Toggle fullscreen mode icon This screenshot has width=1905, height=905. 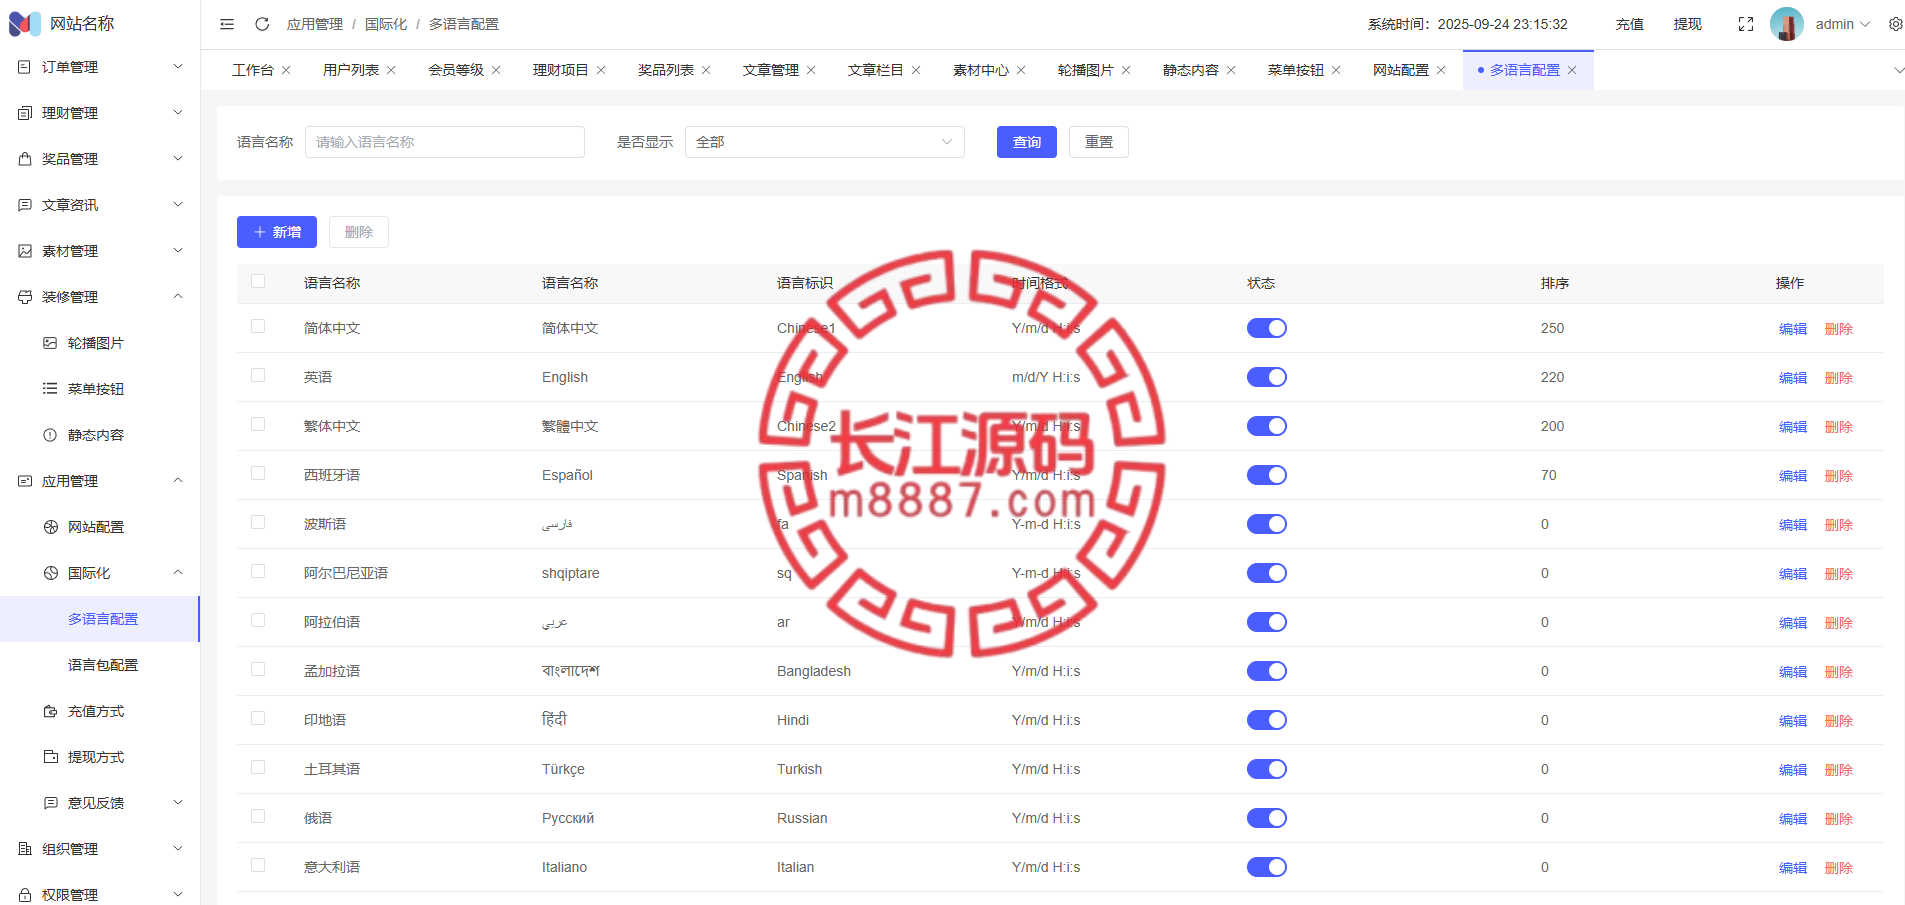point(1746,24)
